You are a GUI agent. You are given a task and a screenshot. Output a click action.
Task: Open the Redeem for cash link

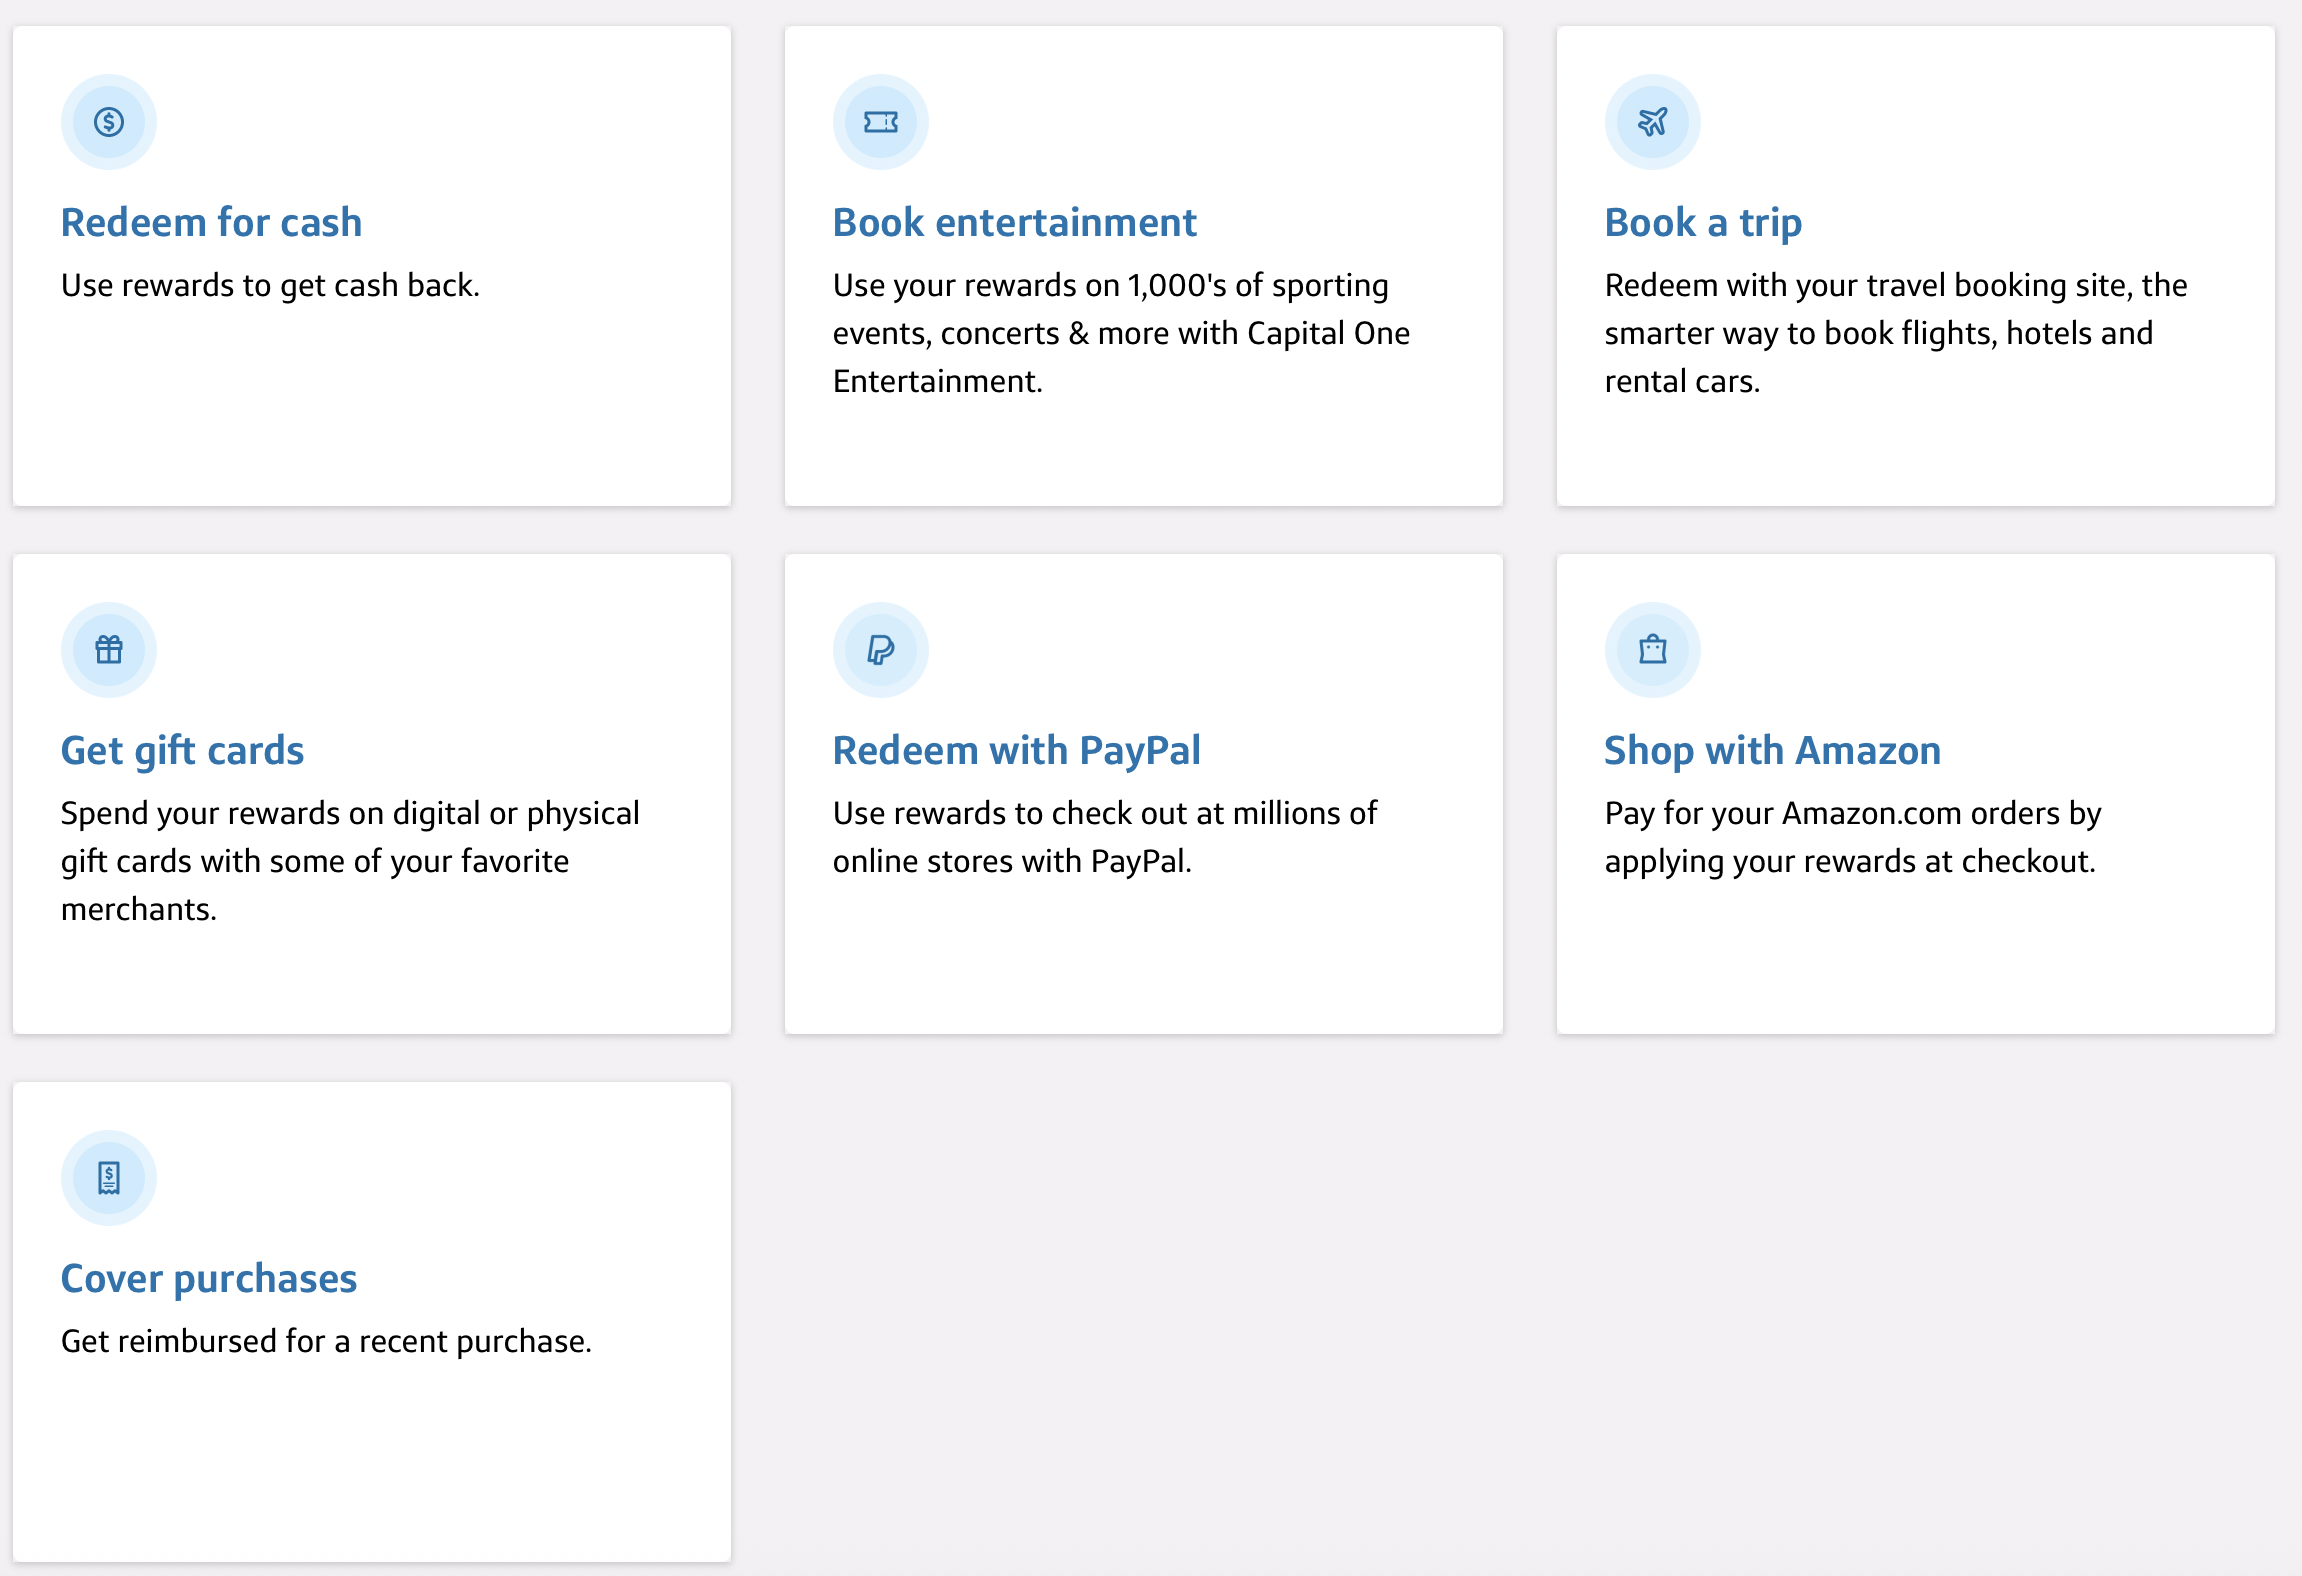[211, 222]
